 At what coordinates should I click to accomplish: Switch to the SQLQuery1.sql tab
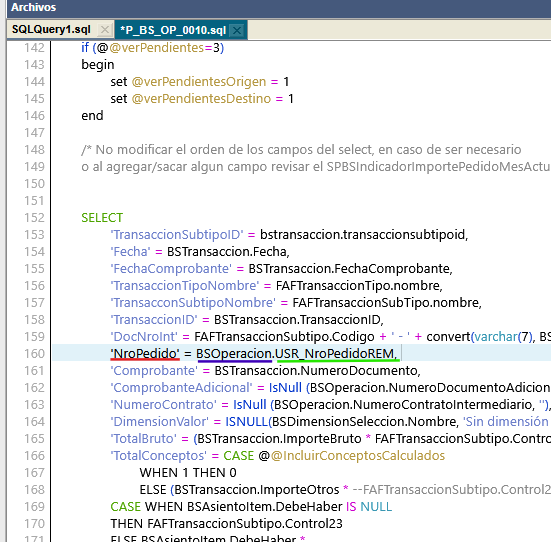51,30
